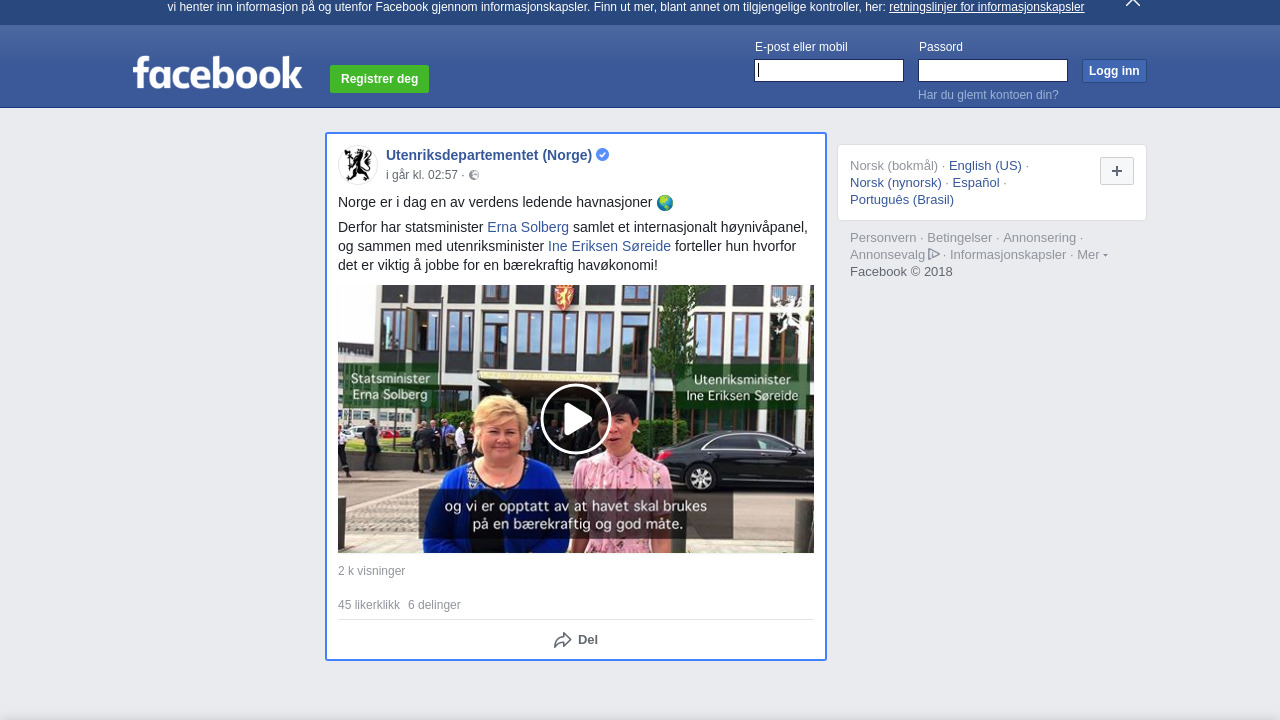Open Ine Eriksen Søreide profile link
The width and height of the screenshot is (1280, 720).
point(609,246)
